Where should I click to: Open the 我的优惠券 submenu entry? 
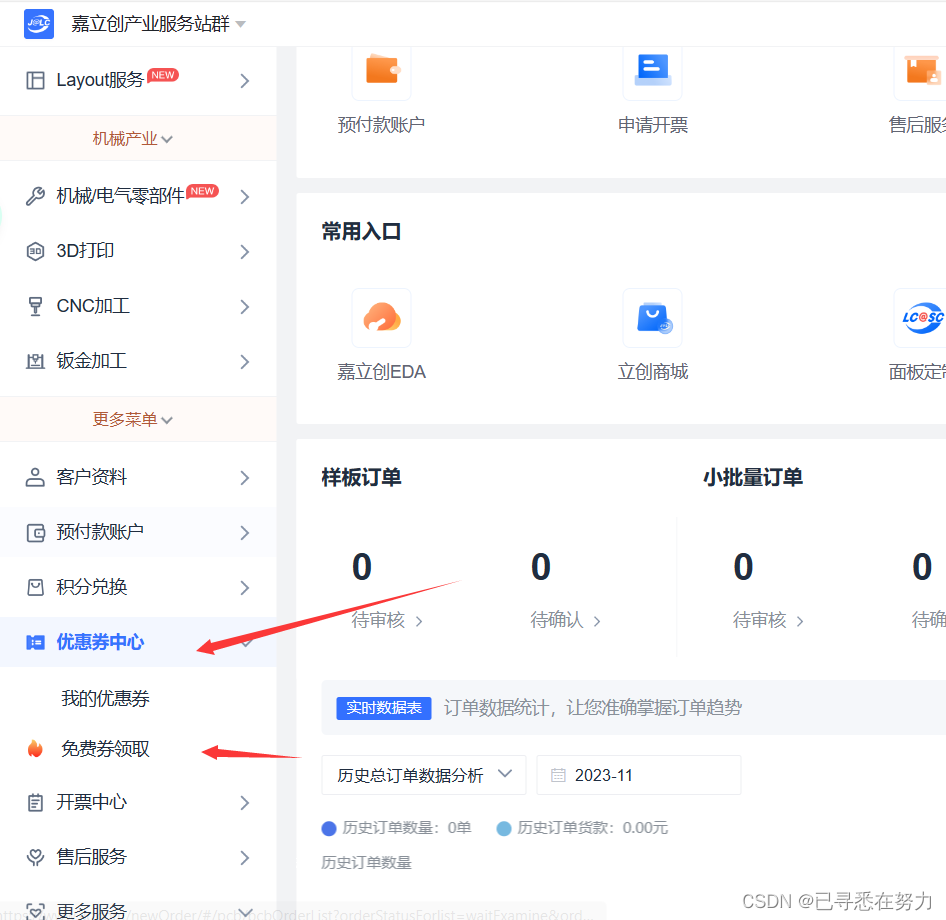106,698
